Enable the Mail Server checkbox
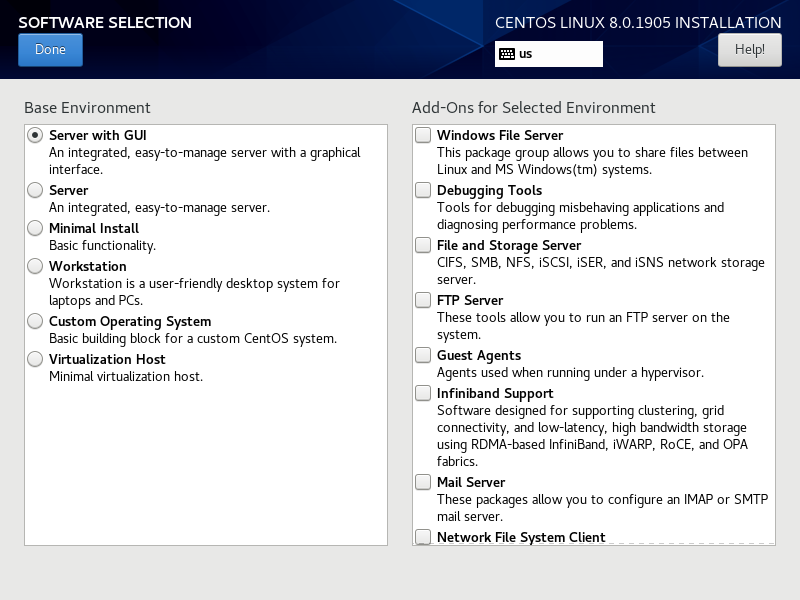The image size is (800, 600). (x=423, y=482)
